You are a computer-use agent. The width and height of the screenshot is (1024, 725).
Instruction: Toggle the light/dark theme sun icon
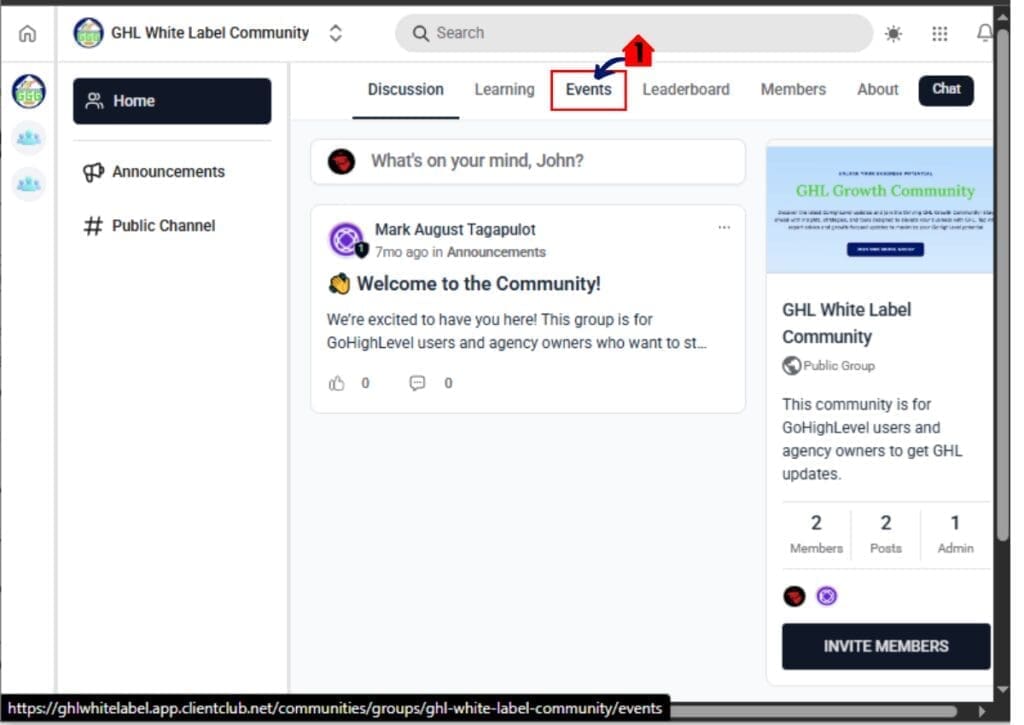892,33
